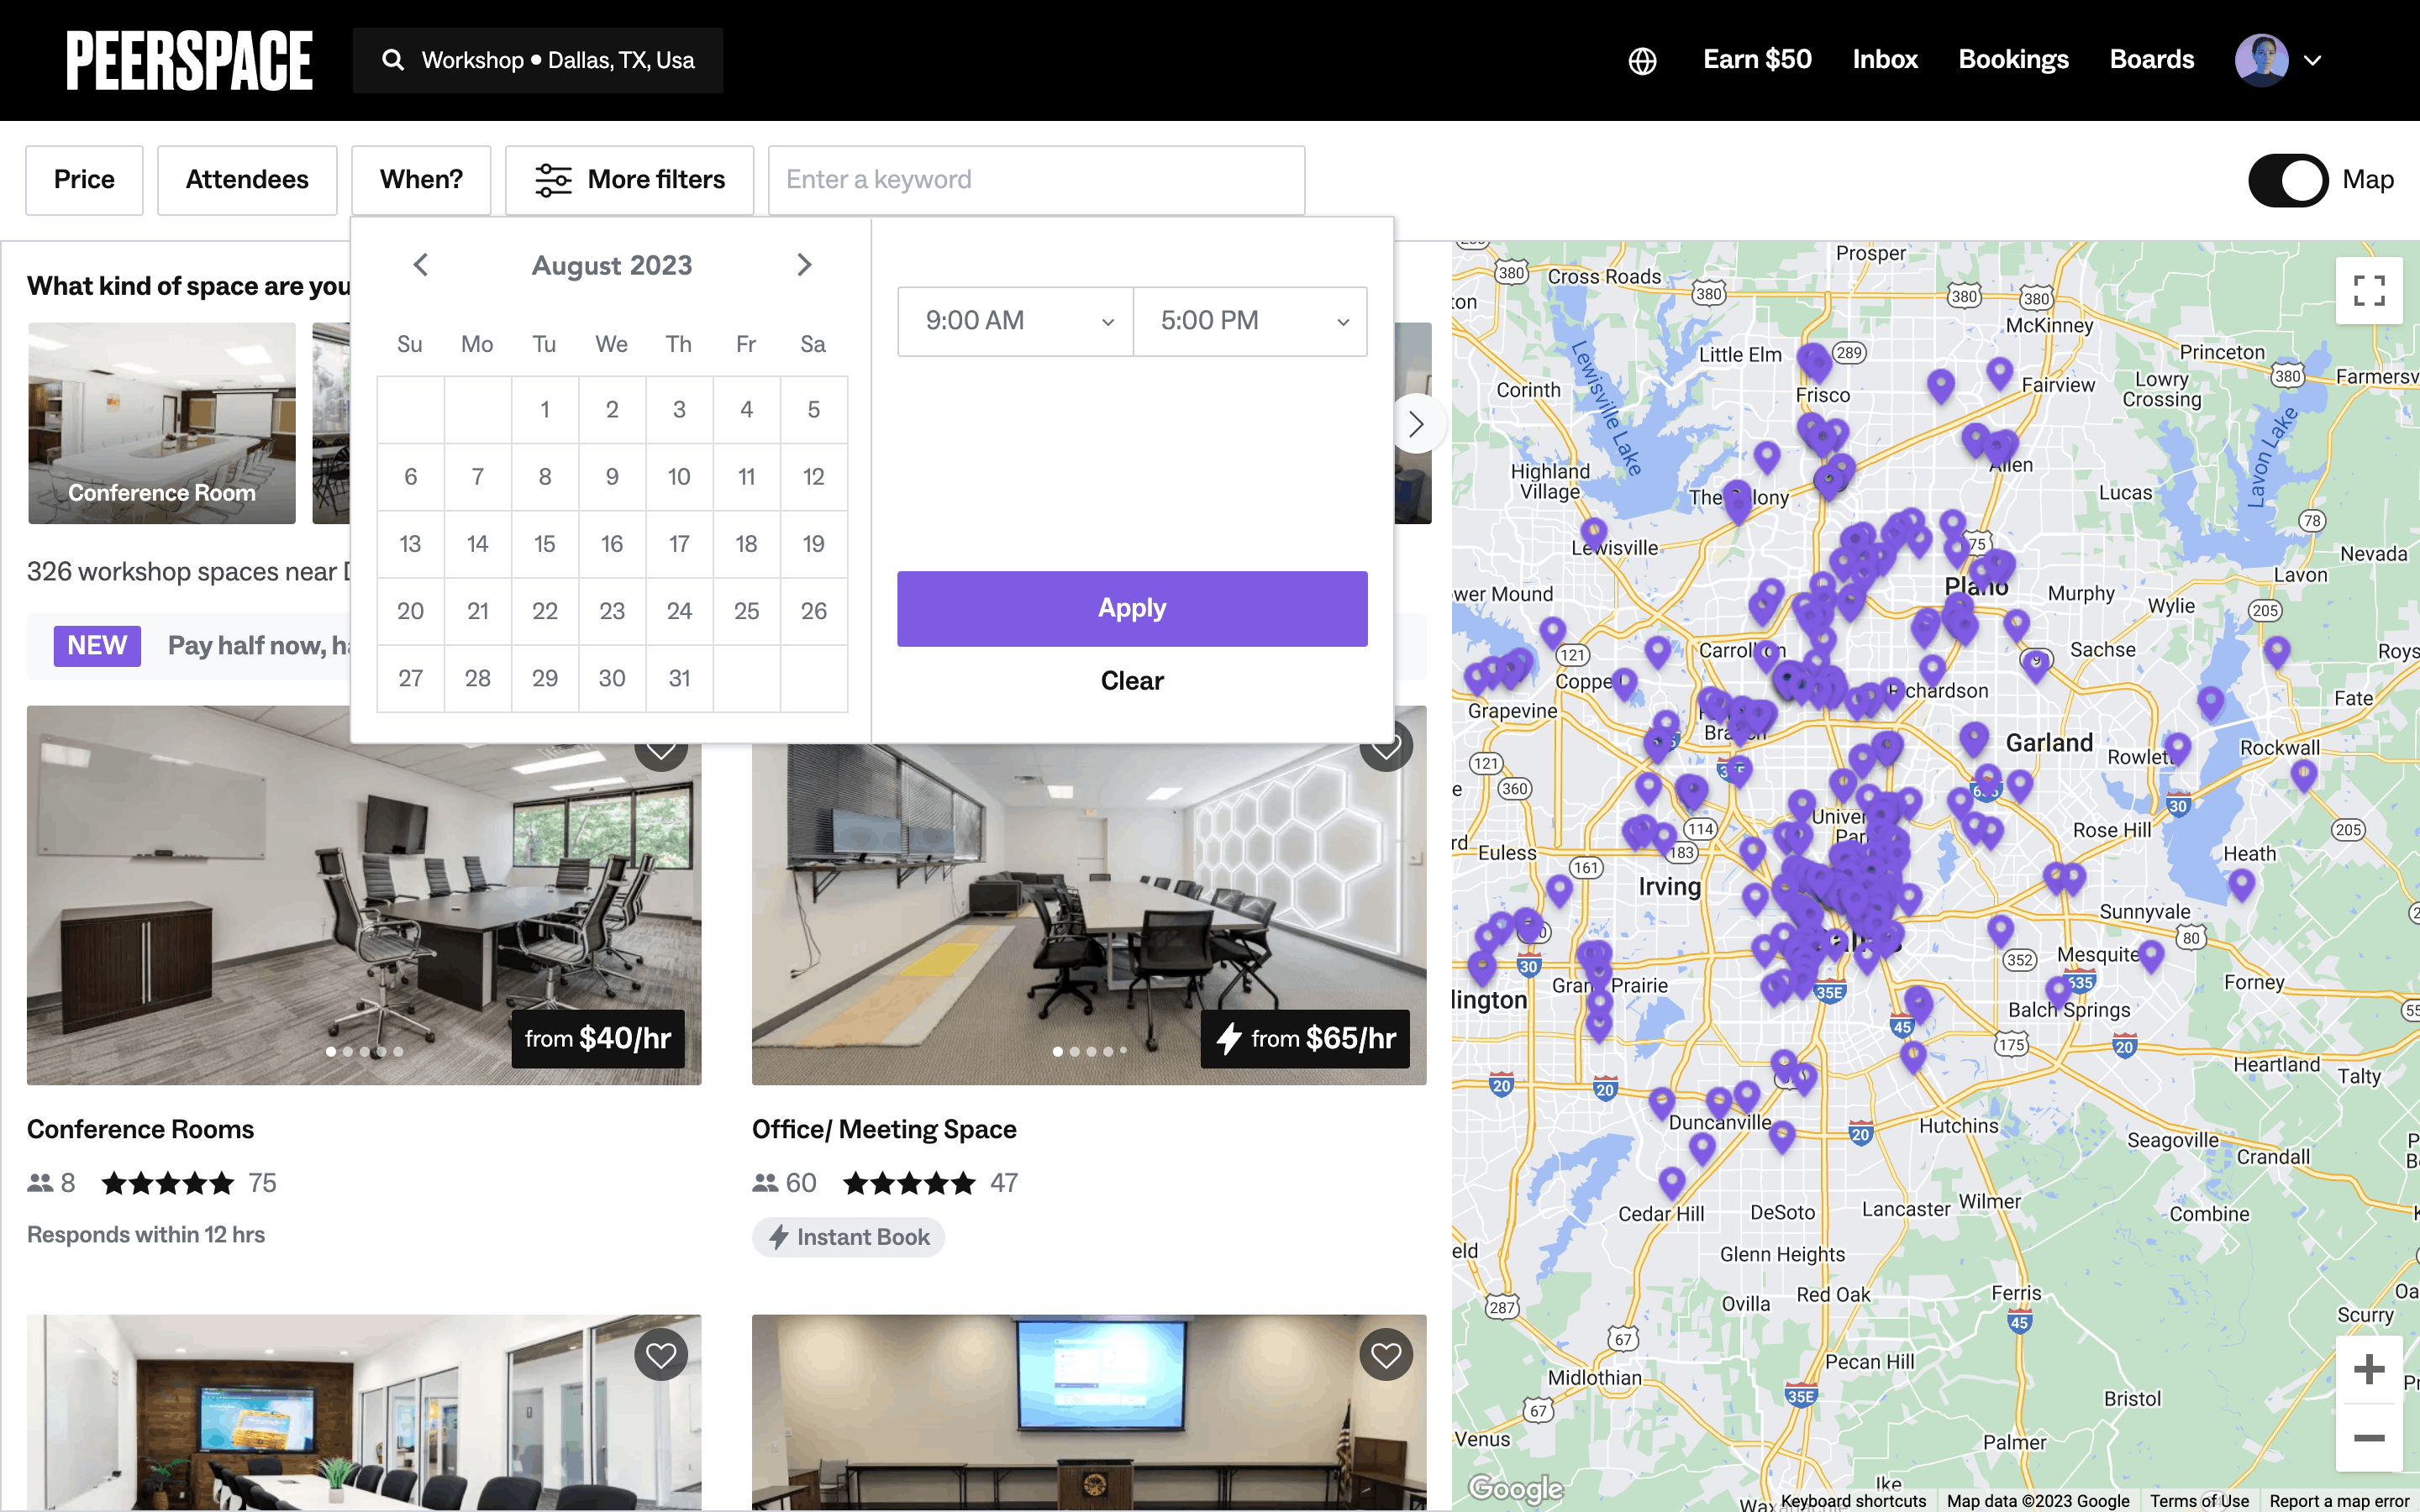Click heart on bottom-left listing photo

pyautogui.click(x=661, y=1355)
